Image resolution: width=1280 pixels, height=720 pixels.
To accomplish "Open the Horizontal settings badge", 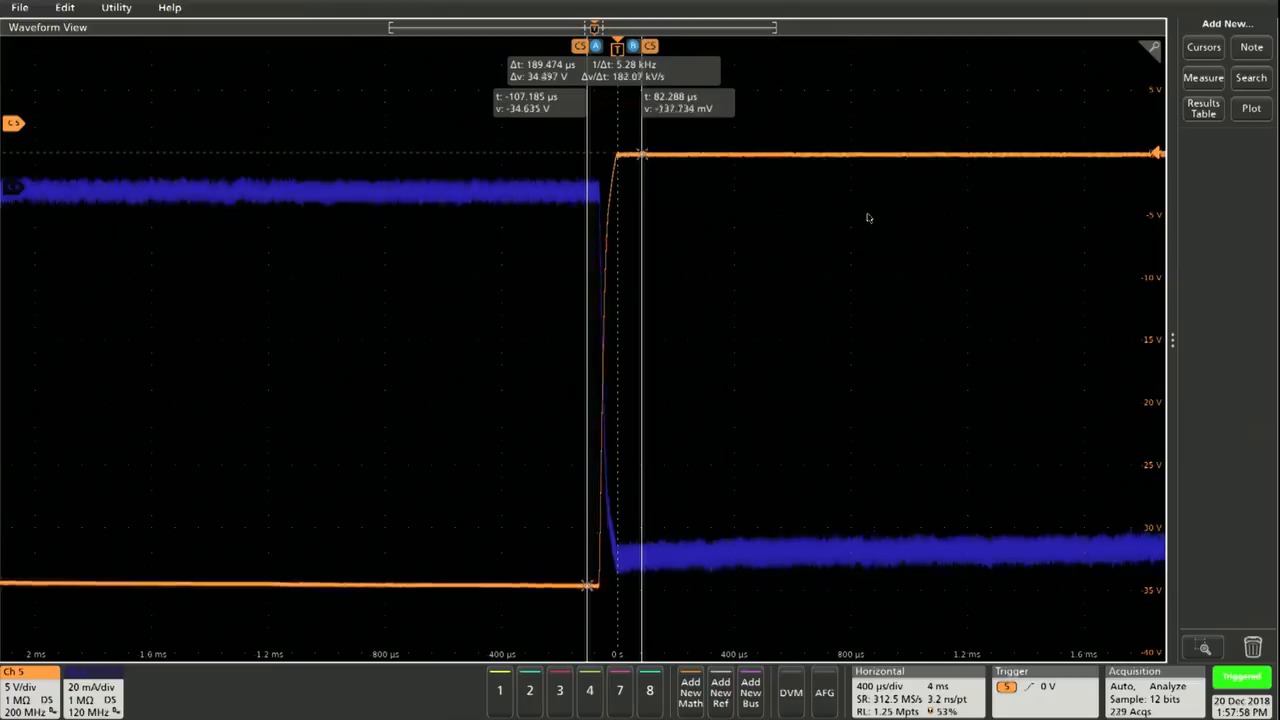I will click(915, 692).
